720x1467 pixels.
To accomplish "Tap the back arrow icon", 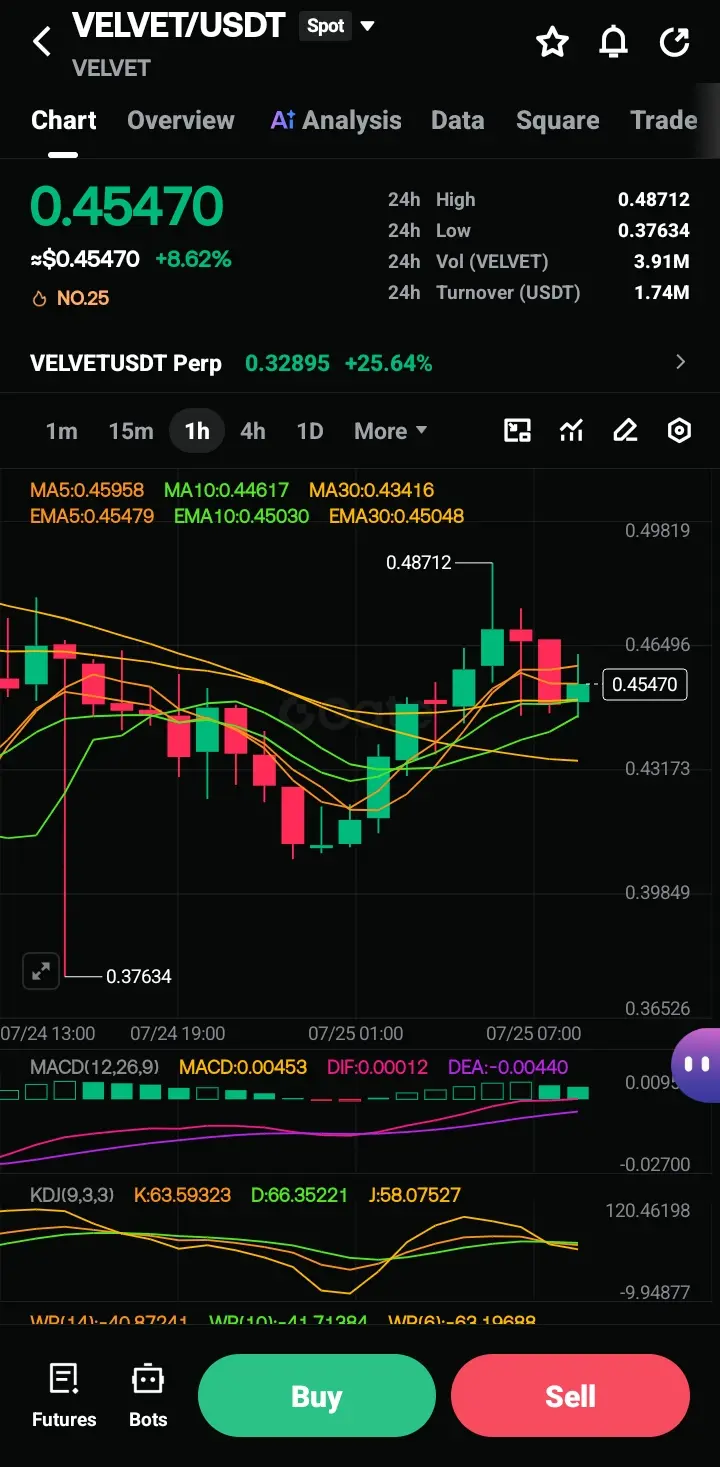I will tap(42, 41).
